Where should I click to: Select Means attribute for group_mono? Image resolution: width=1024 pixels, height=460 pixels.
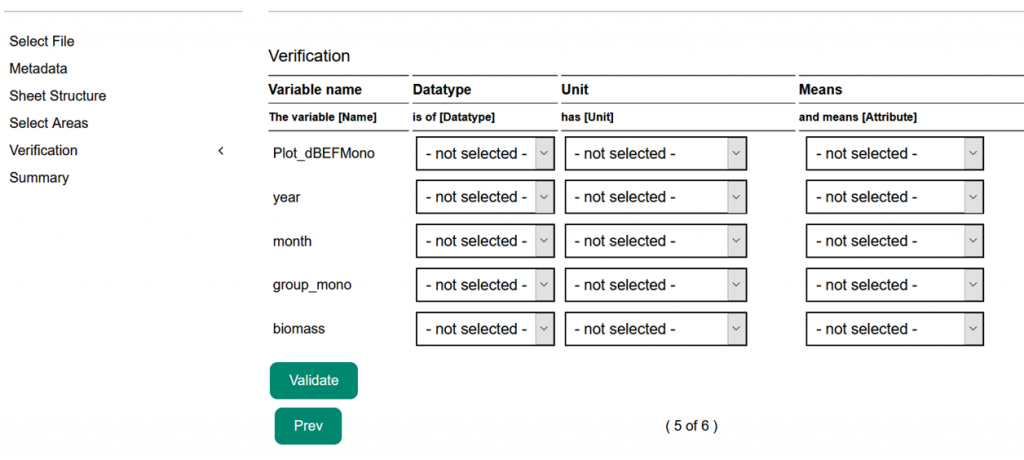coord(895,285)
